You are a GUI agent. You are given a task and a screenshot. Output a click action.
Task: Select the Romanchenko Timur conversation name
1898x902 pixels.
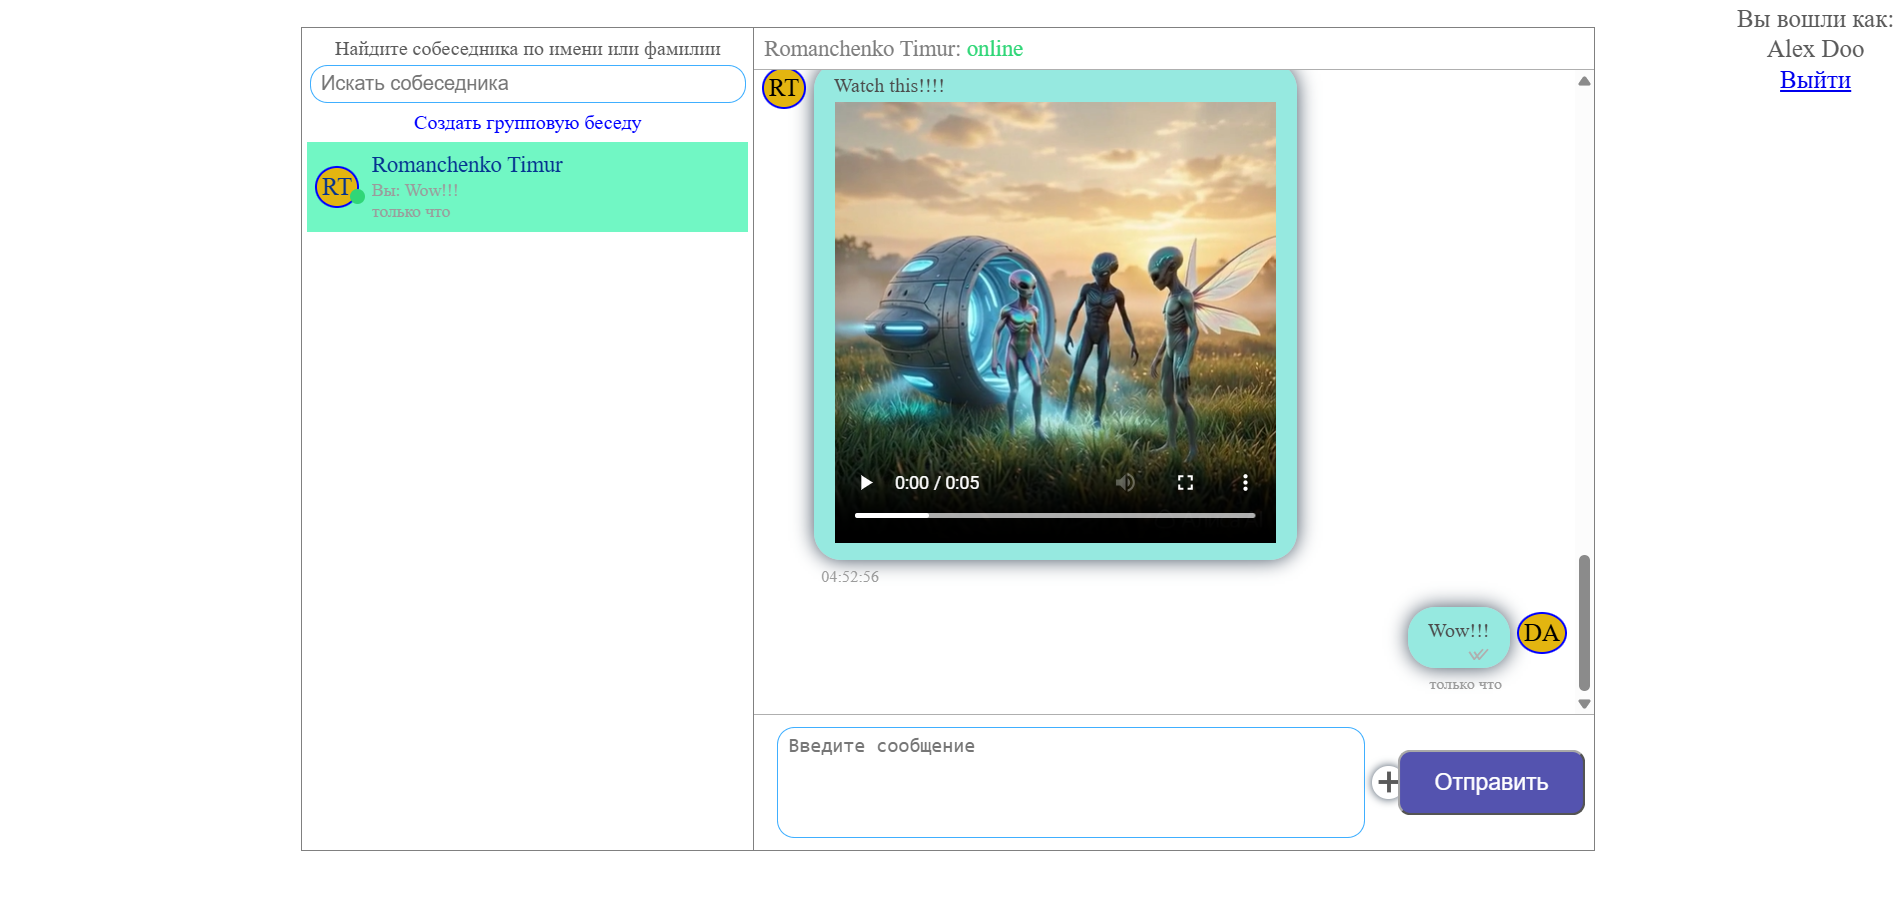pyautogui.click(x=467, y=165)
